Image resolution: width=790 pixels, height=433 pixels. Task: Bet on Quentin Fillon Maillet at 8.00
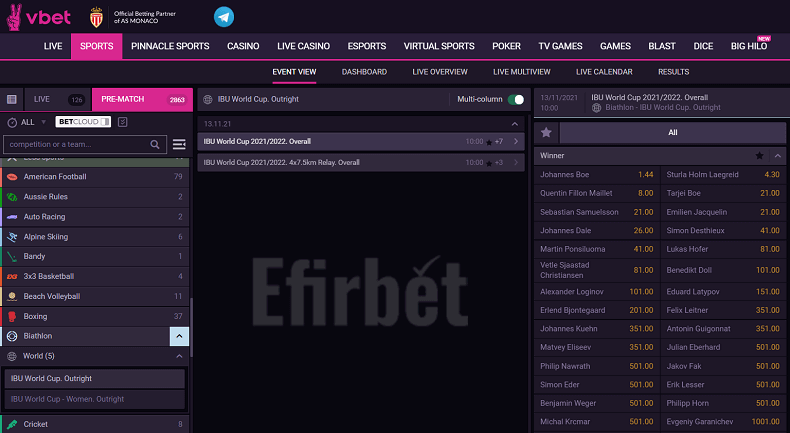tap(597, 193)
